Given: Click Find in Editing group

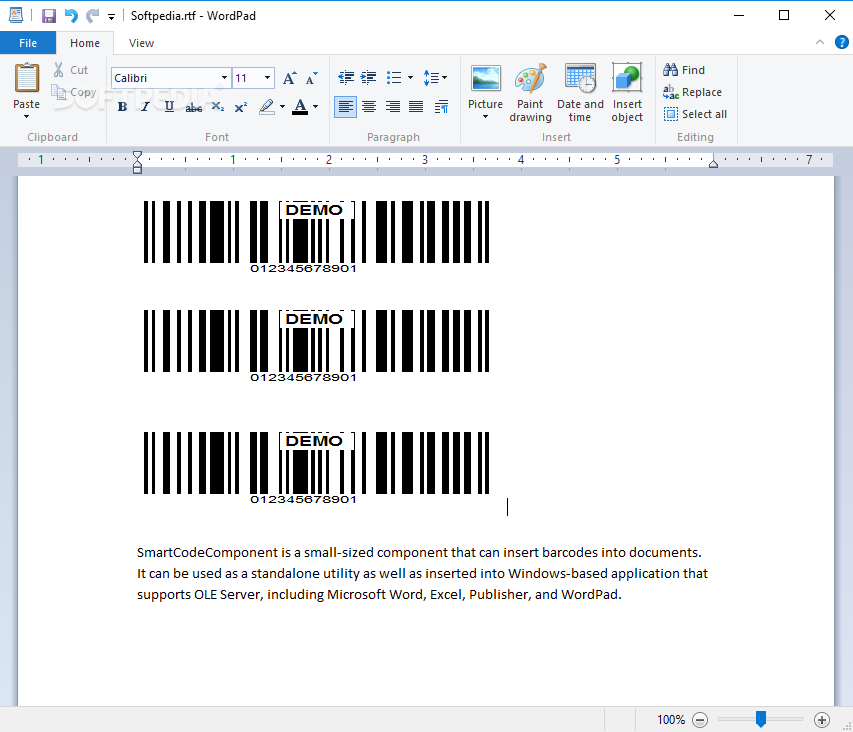Looking at the screenshot, I should click(x=684, y=70).
